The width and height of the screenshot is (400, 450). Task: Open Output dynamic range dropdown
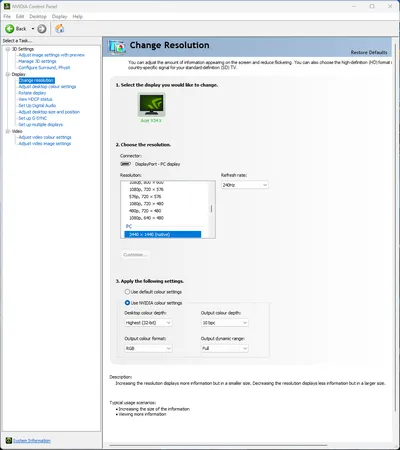coord(225,348)
